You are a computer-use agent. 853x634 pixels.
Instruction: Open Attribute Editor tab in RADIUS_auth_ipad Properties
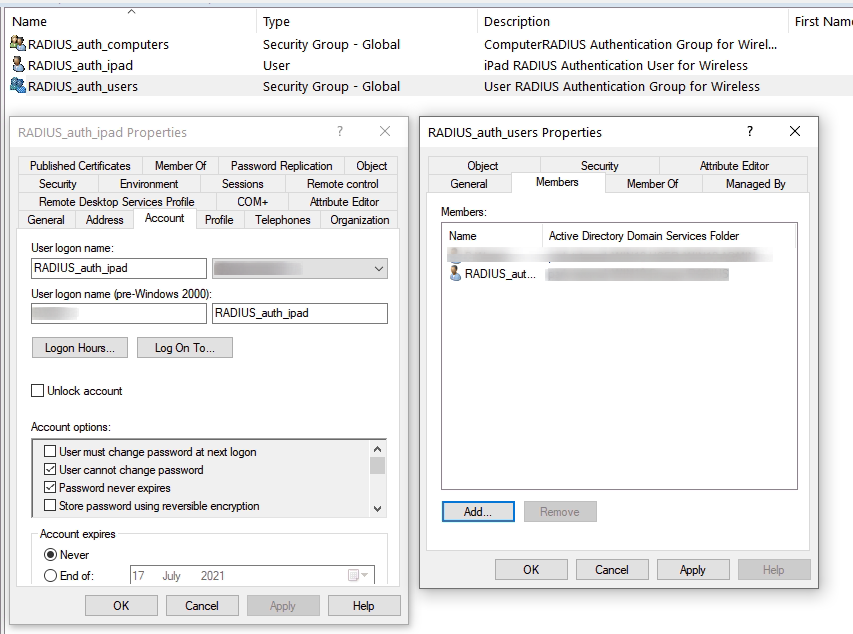tap(344, 201)
